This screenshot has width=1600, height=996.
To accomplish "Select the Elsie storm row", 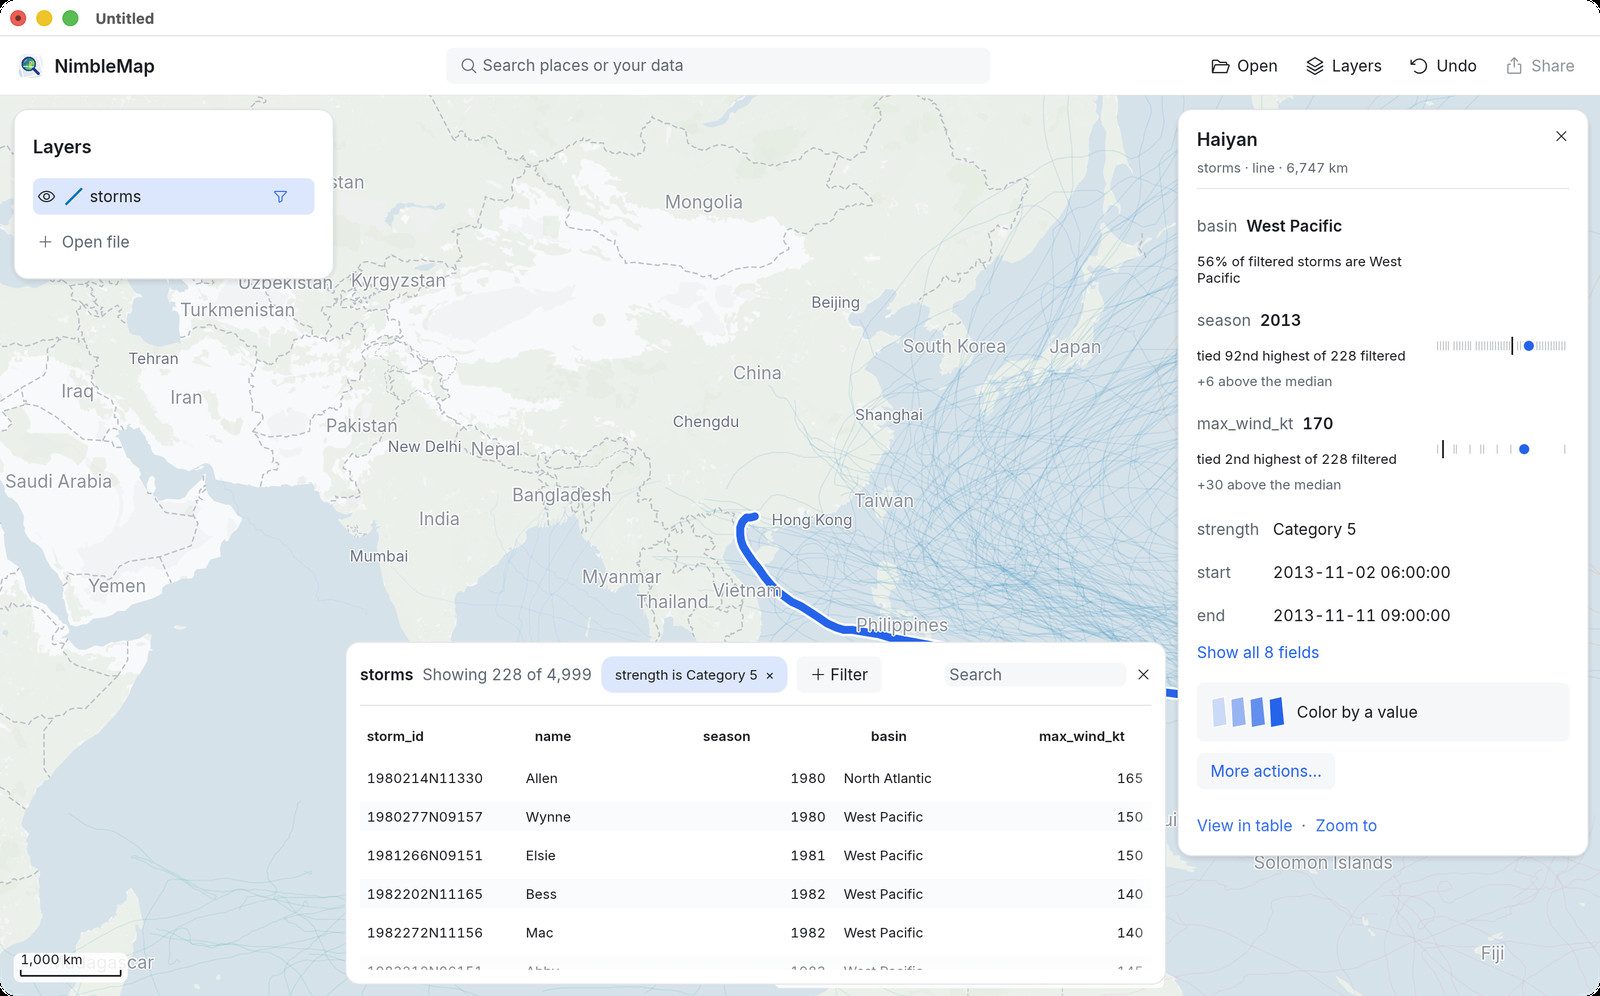I will point(755,856).
